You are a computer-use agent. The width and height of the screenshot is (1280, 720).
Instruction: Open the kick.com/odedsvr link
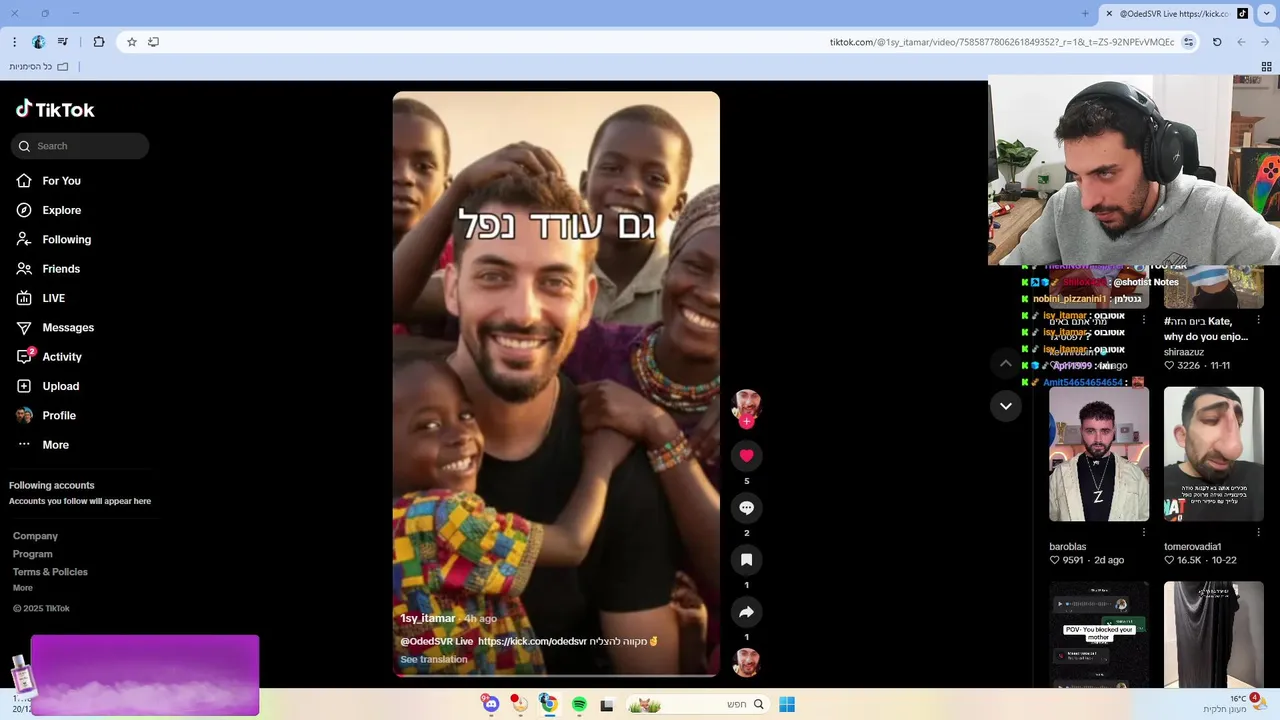point(532,641)
